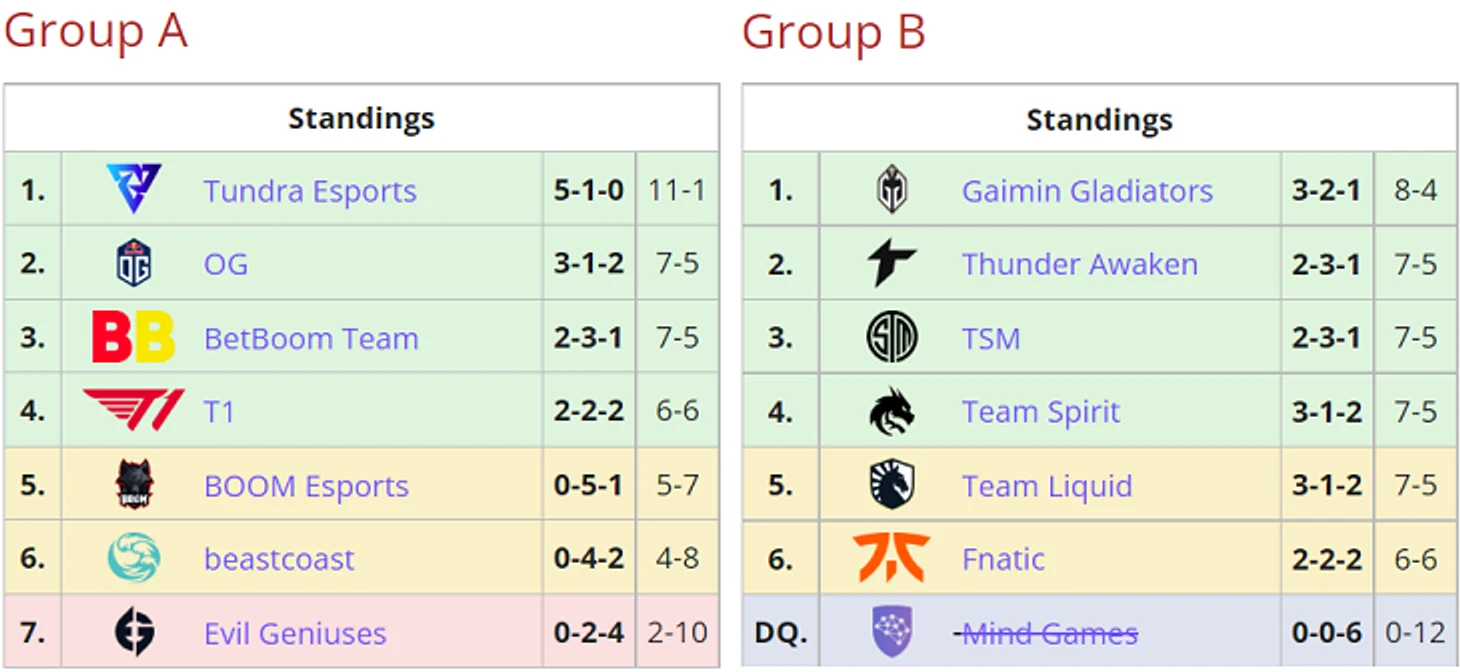Viewport: 1460px width, 672px height.
Task: Click the Team Spirit dragon logo
Action: 892,412
